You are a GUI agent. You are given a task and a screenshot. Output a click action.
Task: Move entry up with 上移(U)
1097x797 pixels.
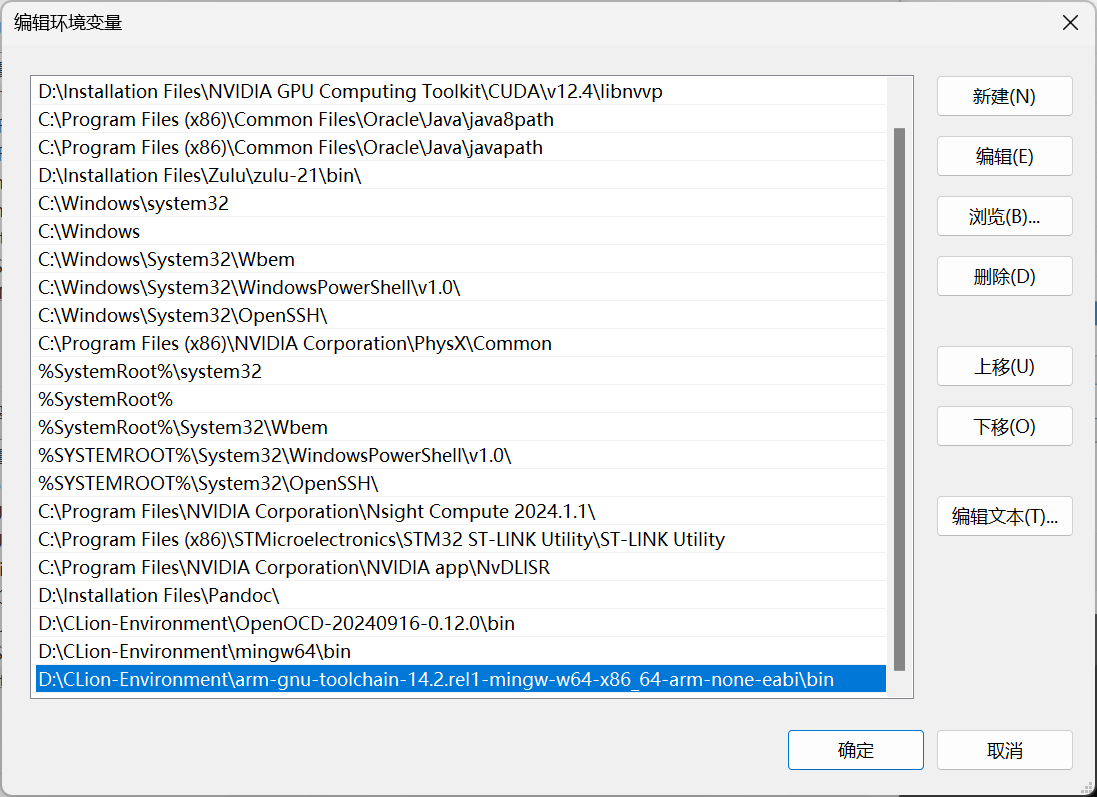point(1004,366)
